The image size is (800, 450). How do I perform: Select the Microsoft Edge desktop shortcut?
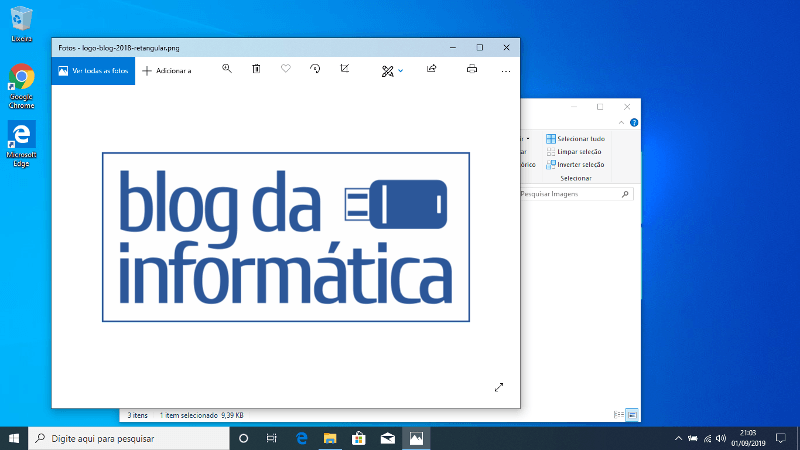(21, 144)
